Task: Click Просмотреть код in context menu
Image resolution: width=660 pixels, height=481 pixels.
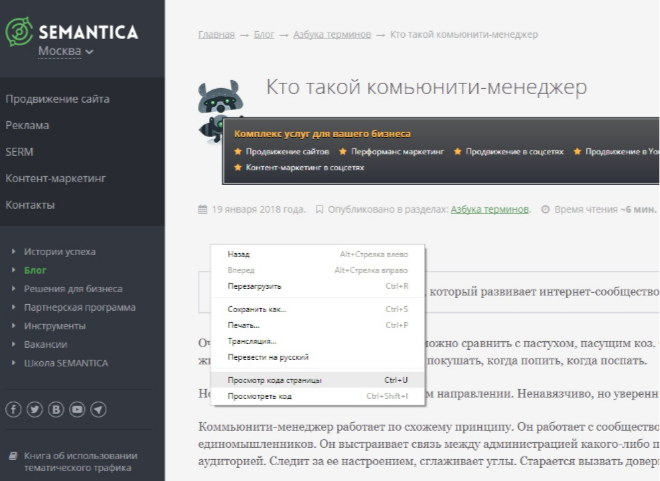Action: pyautogui.click(x=259, y=396)
